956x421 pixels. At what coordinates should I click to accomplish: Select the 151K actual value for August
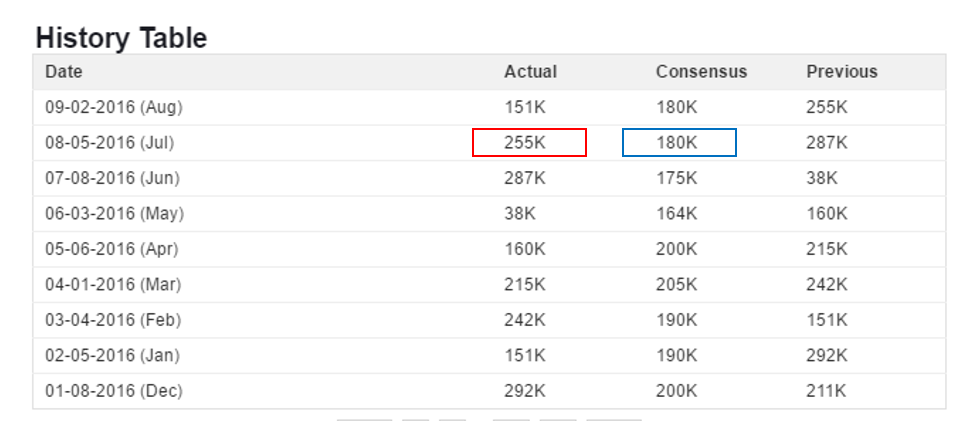525,108
